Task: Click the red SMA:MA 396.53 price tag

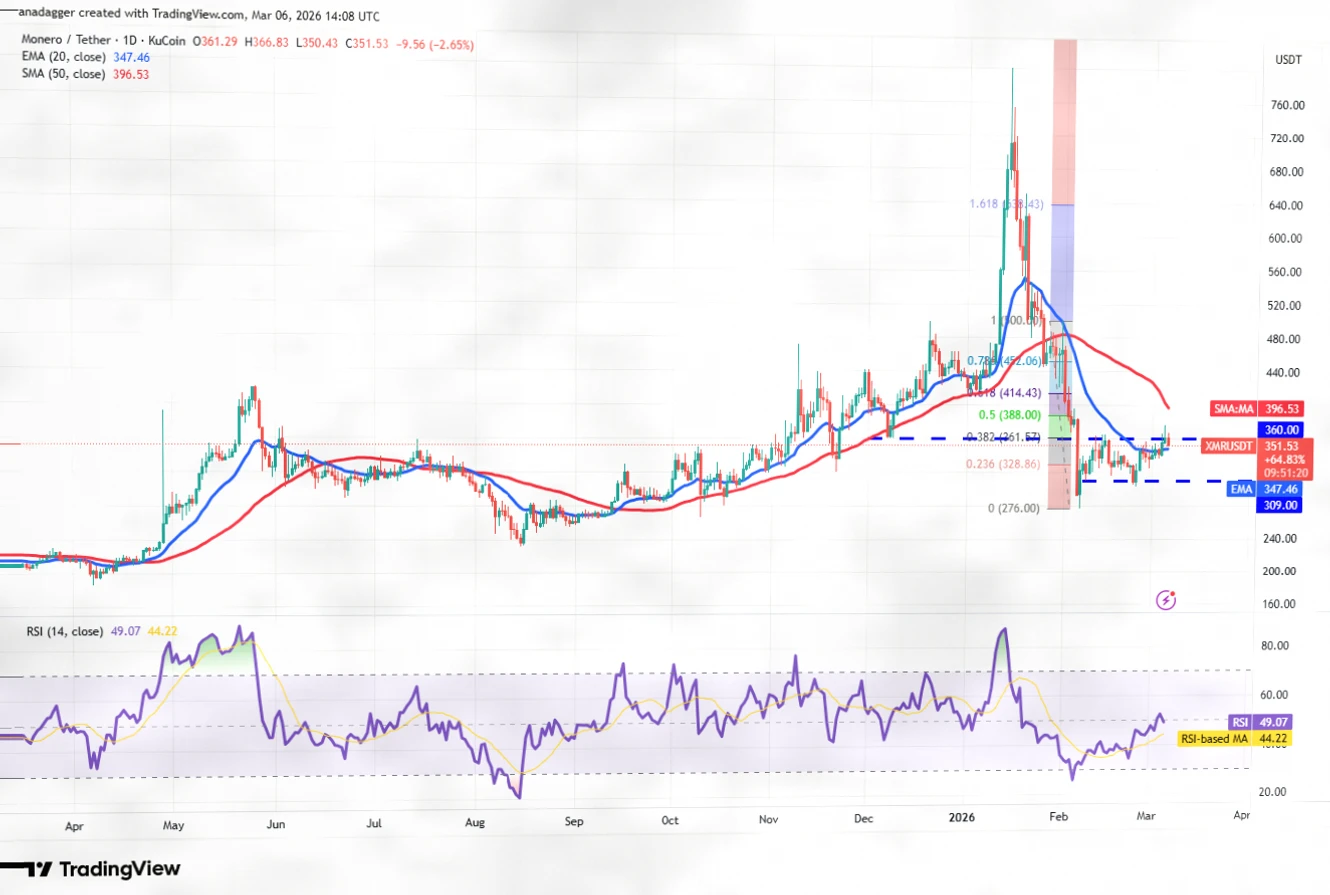Action: point(1275,409)
